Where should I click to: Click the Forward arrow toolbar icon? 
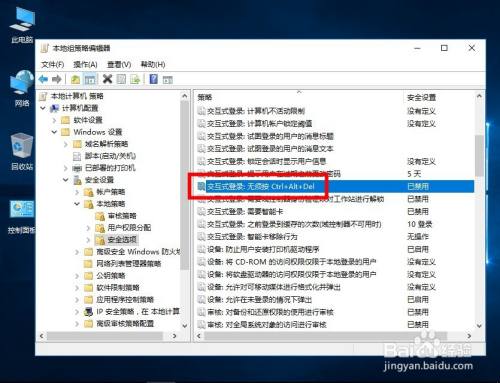[57, 79]
